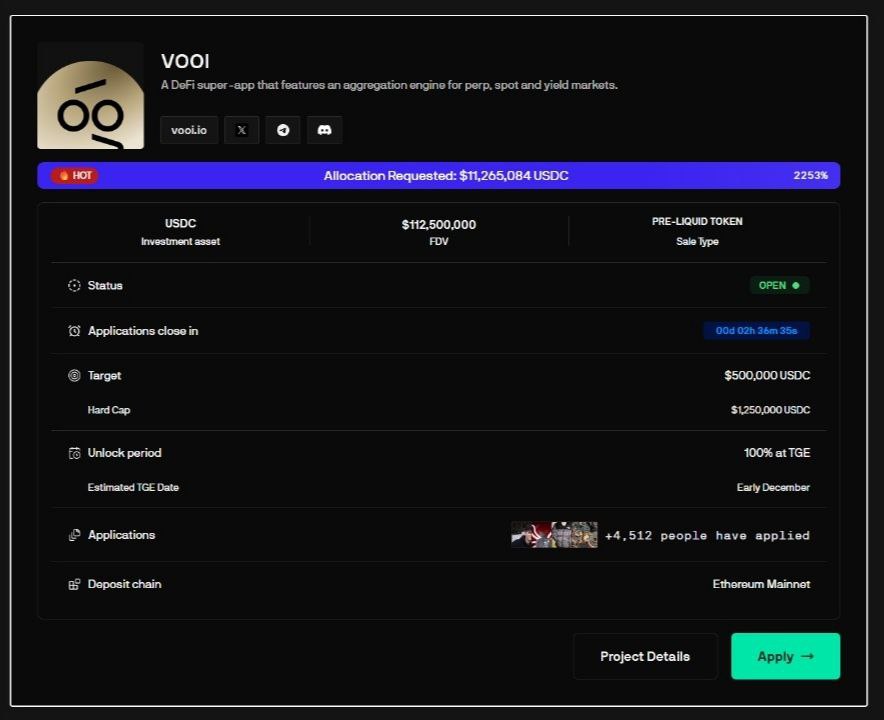Click the Target bullseye icon
This screenshot has height=720, width=884.
tap(74, 376)
